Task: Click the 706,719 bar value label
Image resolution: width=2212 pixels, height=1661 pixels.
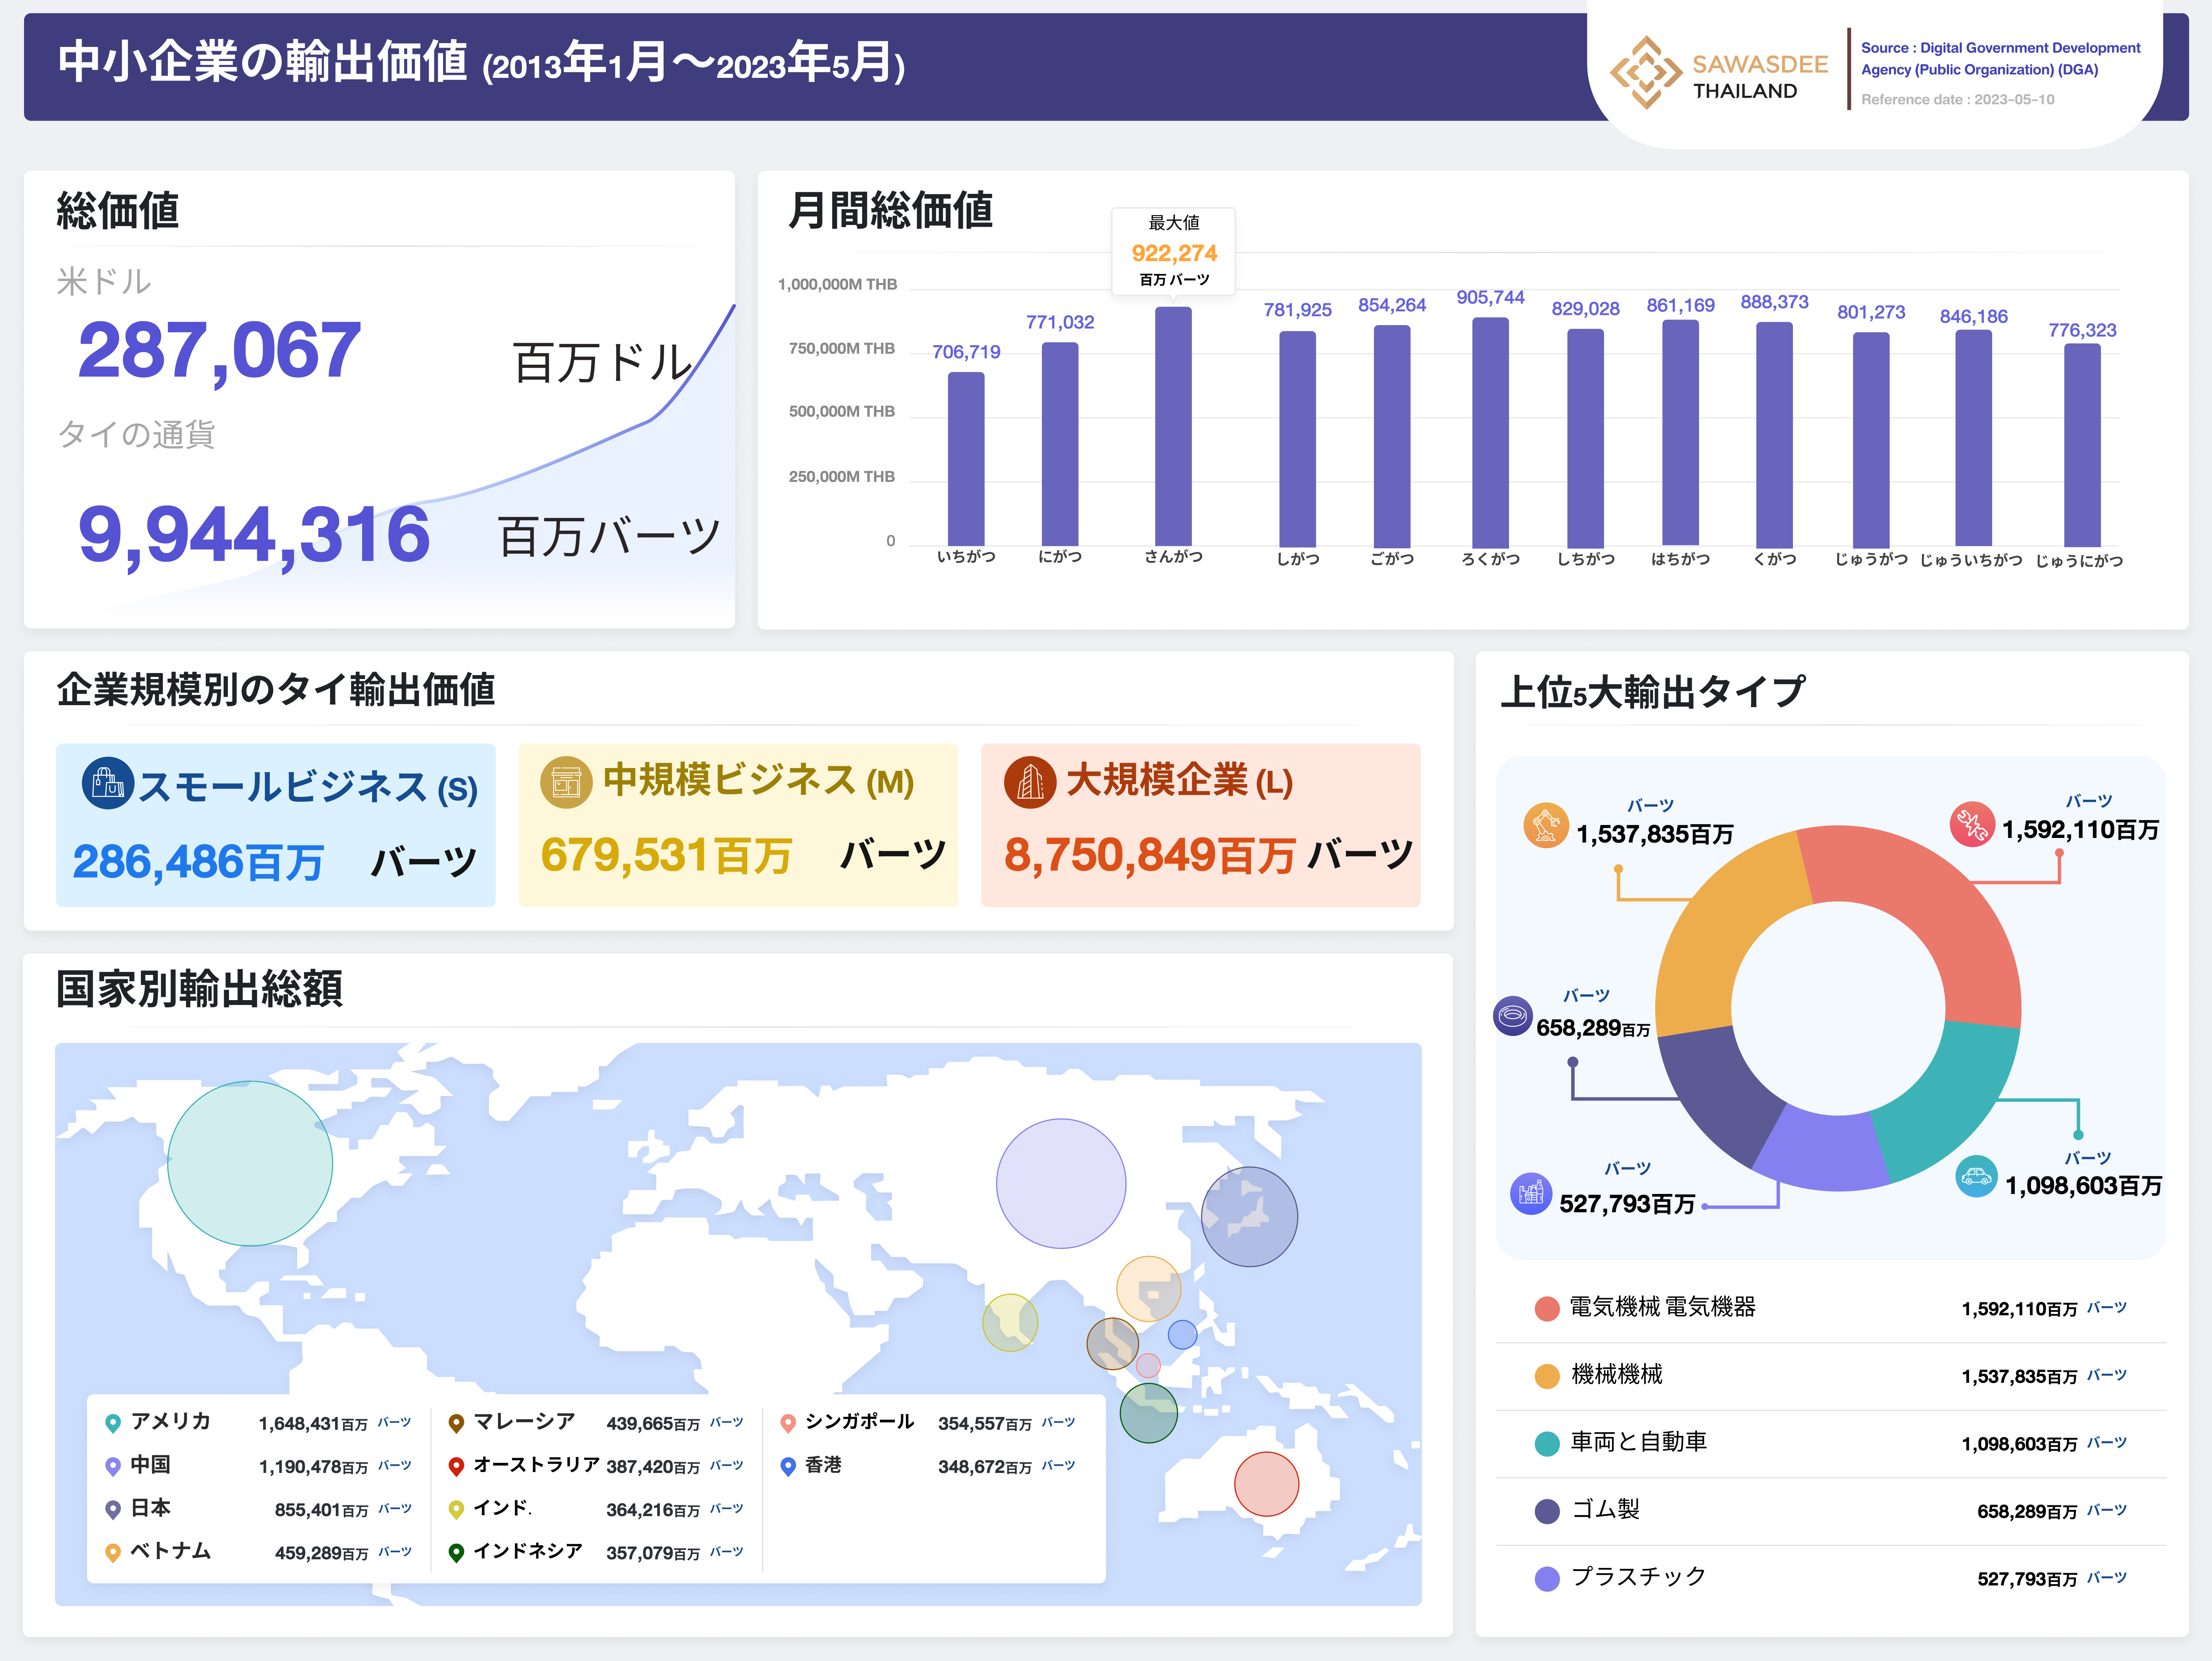Action: point(966,352)
